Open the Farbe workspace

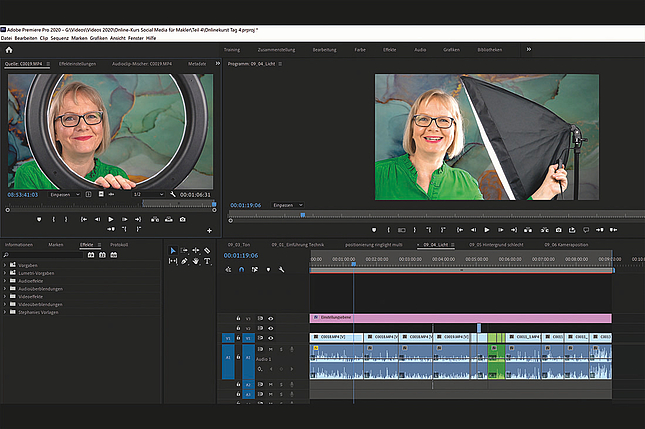[361, 48]
